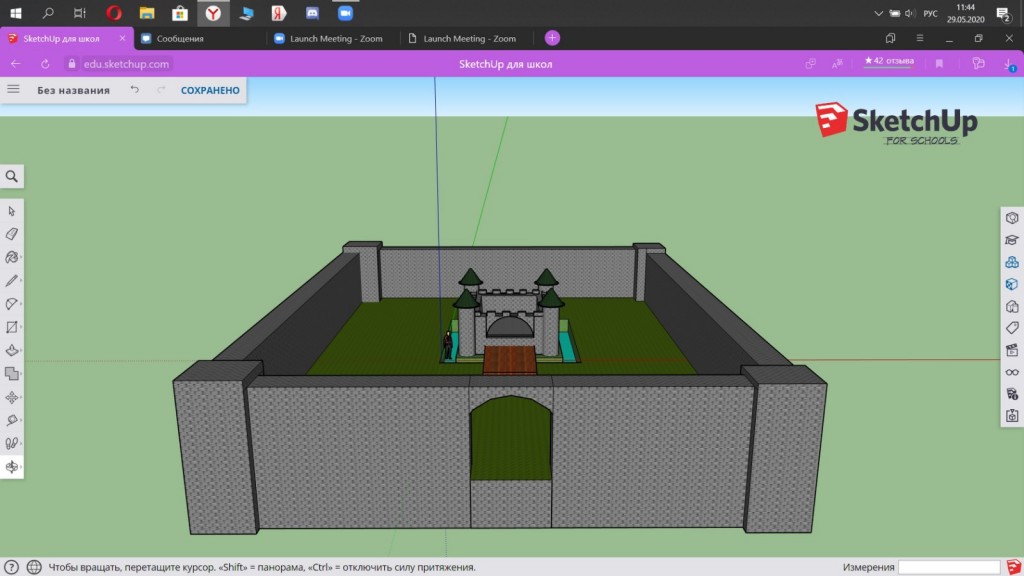Open the Tags panel

(1012, 328)
